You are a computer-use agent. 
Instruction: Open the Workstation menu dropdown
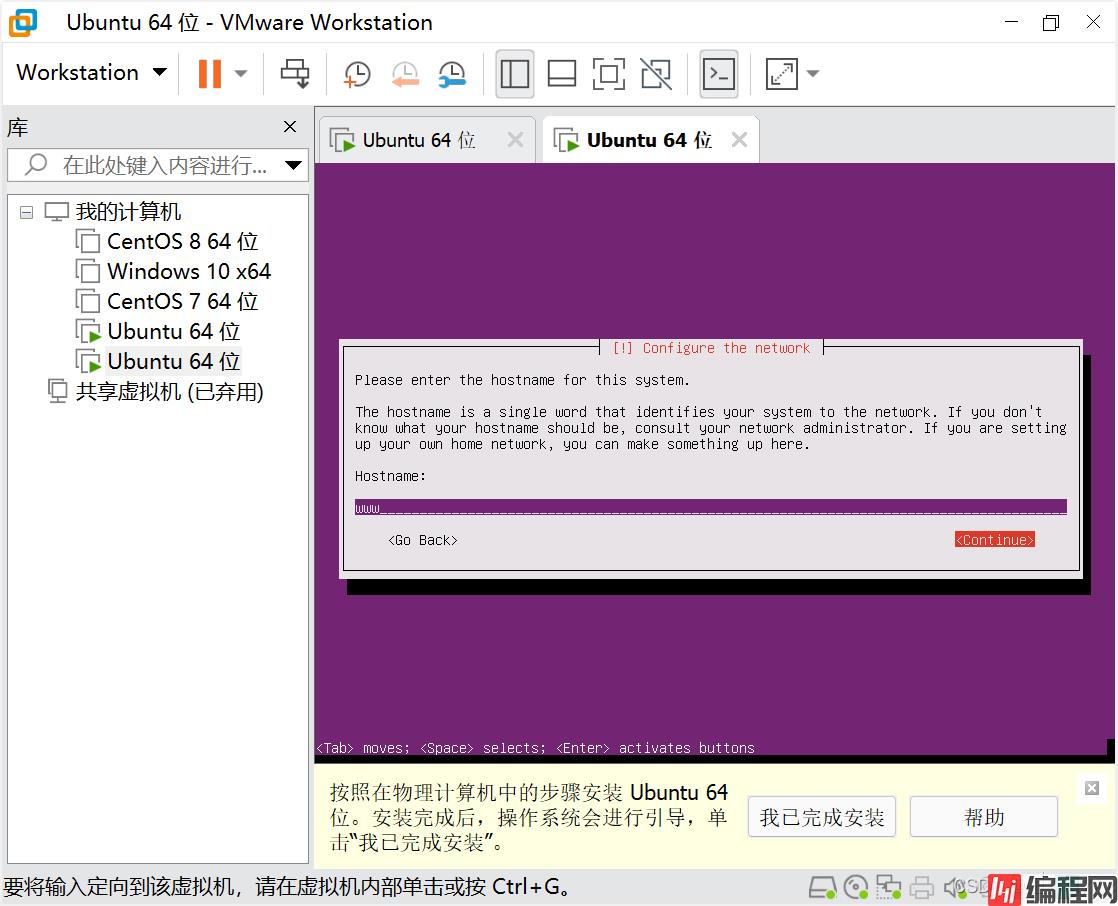pos(91,73)
